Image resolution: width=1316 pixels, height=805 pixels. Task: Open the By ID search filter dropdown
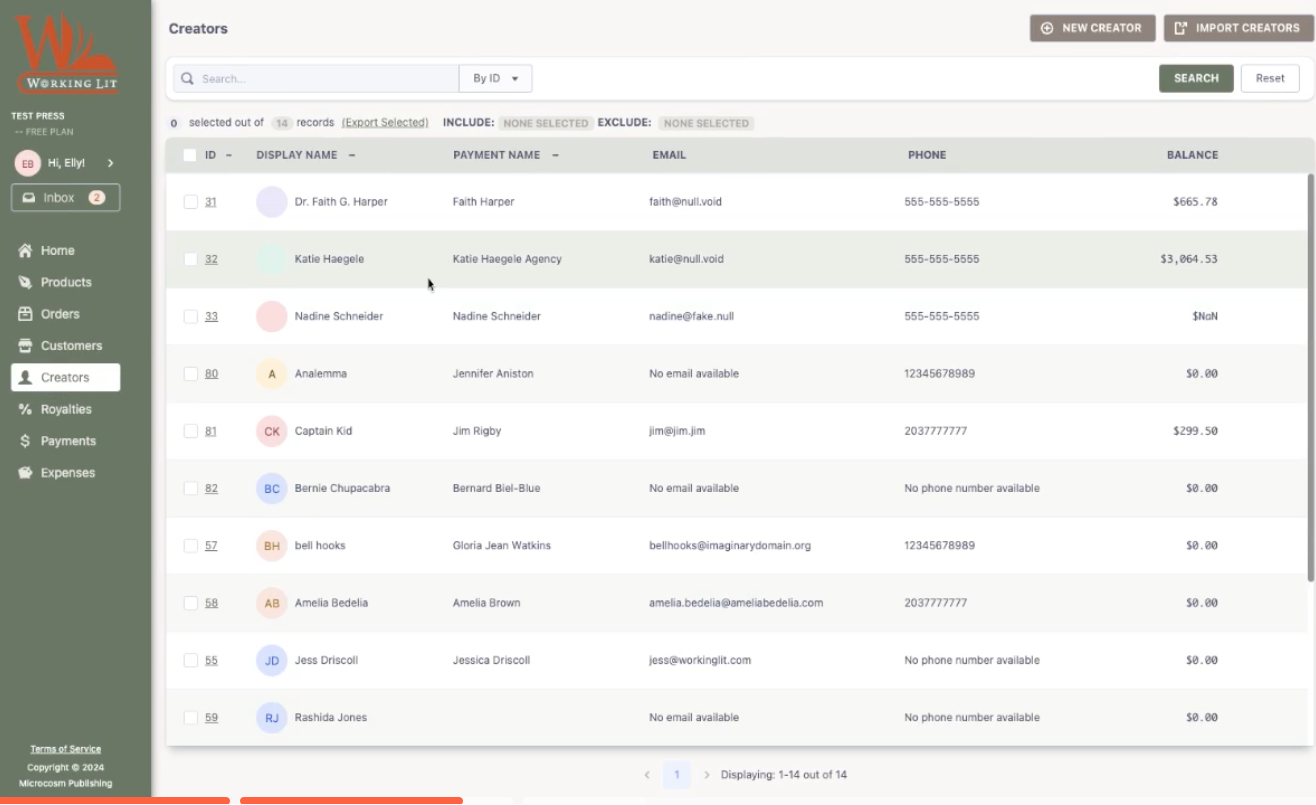[496, 79]
